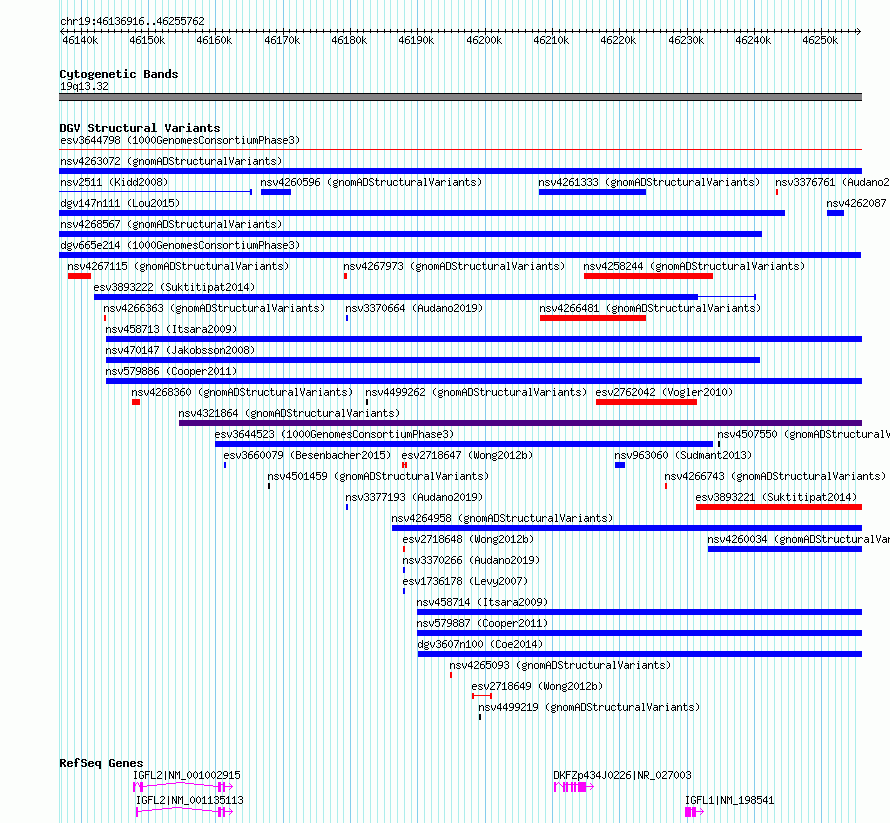The image size is (890, 823).
Task: Open nsv3370266 (Audano2019) label
Action: (471, 560)
